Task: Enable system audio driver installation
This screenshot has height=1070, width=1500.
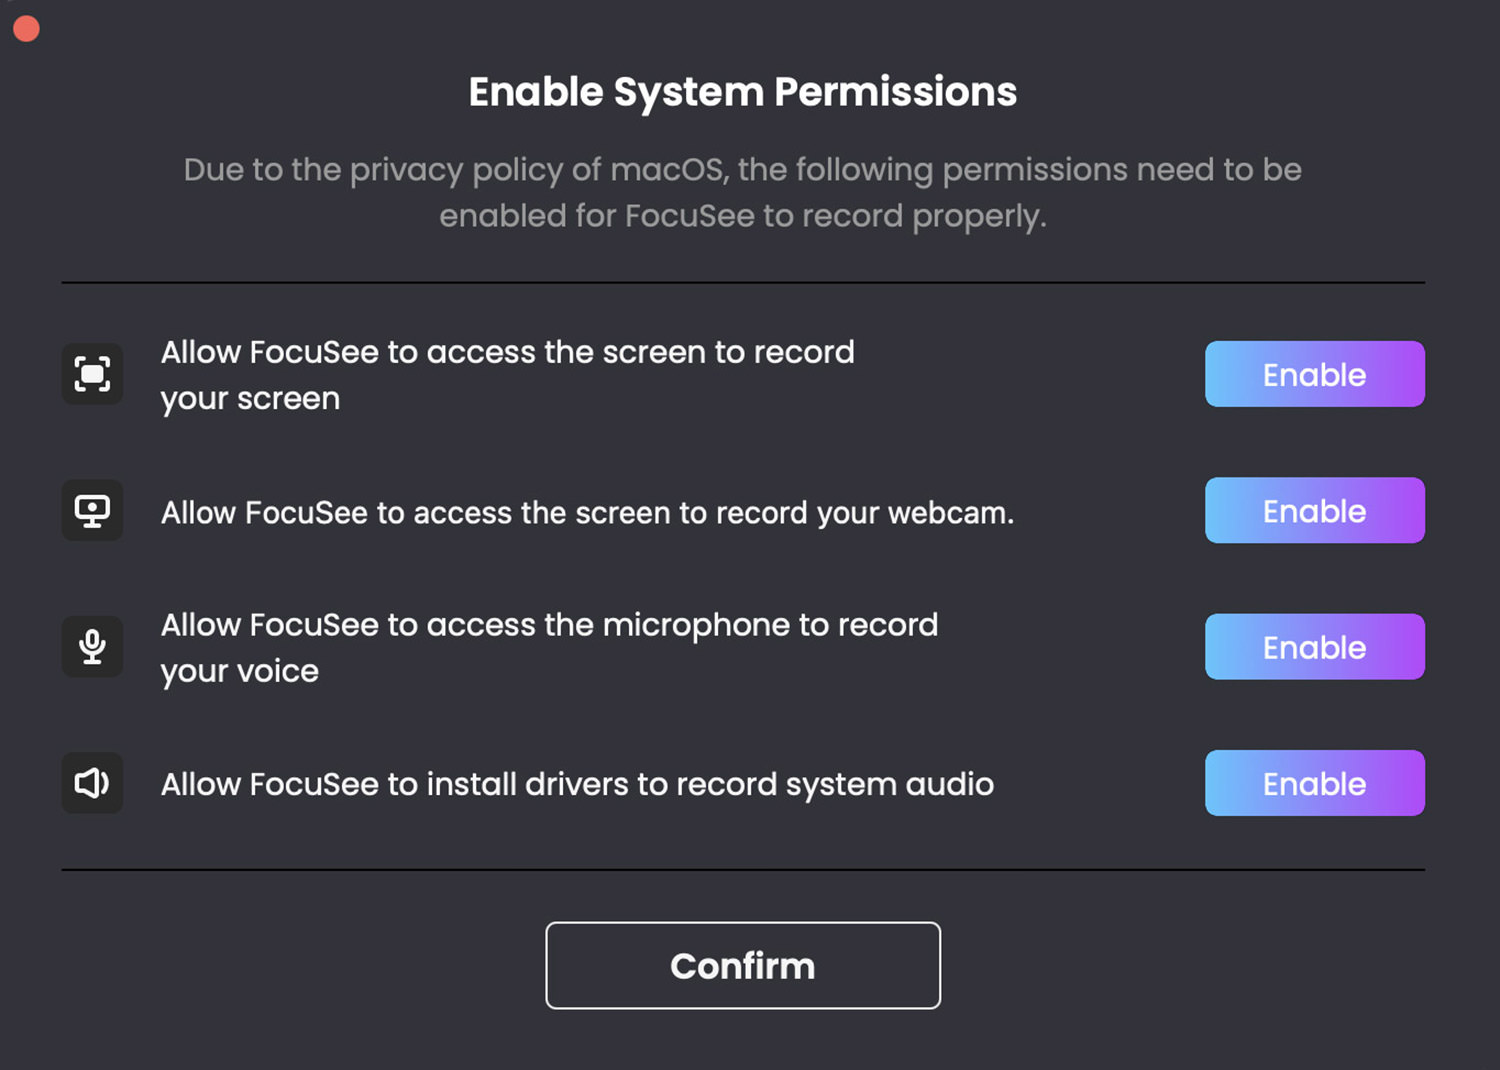Action: [x=1314, y=783]
